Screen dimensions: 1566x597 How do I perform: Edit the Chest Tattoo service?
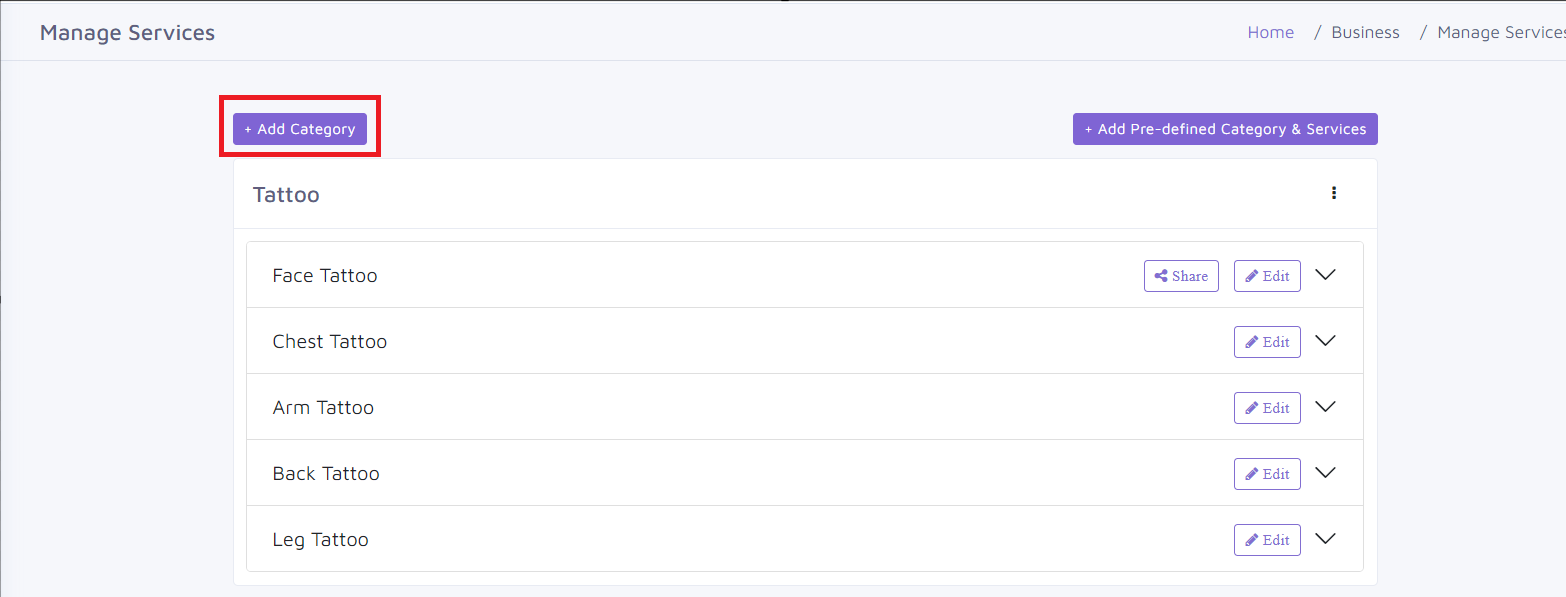pos(1267,342)
